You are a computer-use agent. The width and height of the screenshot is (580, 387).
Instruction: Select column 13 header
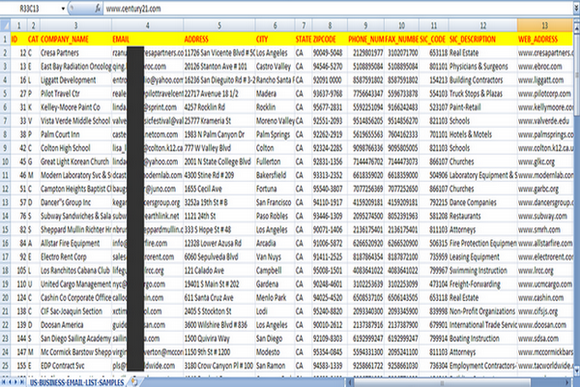coord(545,25)
